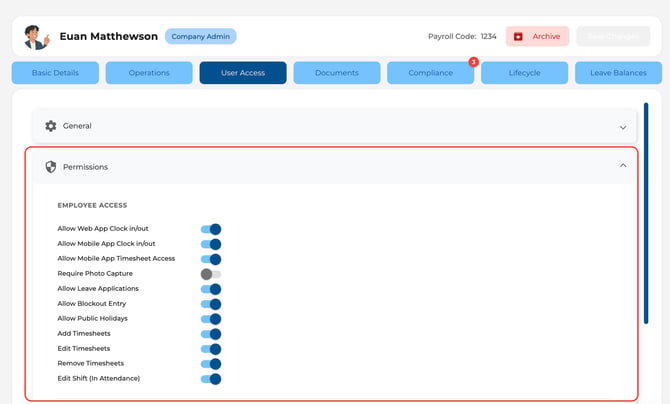This screenshot has width=670, height=404.
Task: Click the blue vertical scrollbar
Action: point(646,213)
